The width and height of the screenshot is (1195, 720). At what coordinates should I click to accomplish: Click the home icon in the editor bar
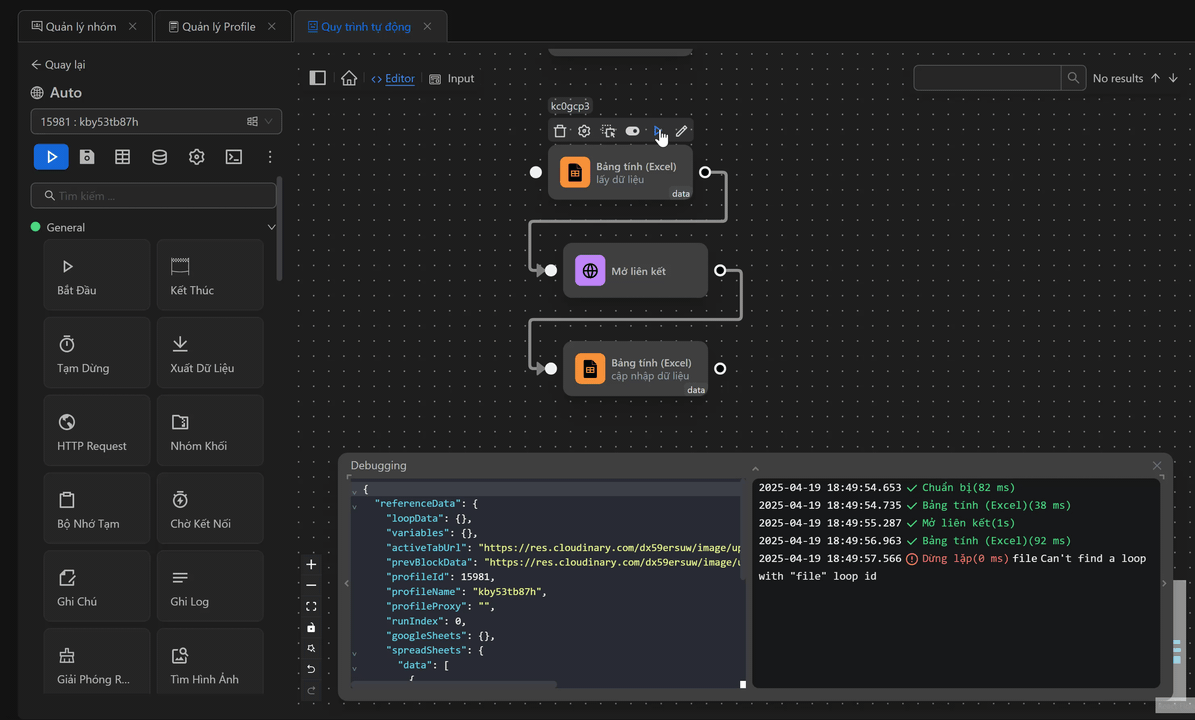(x=349, y=78)
